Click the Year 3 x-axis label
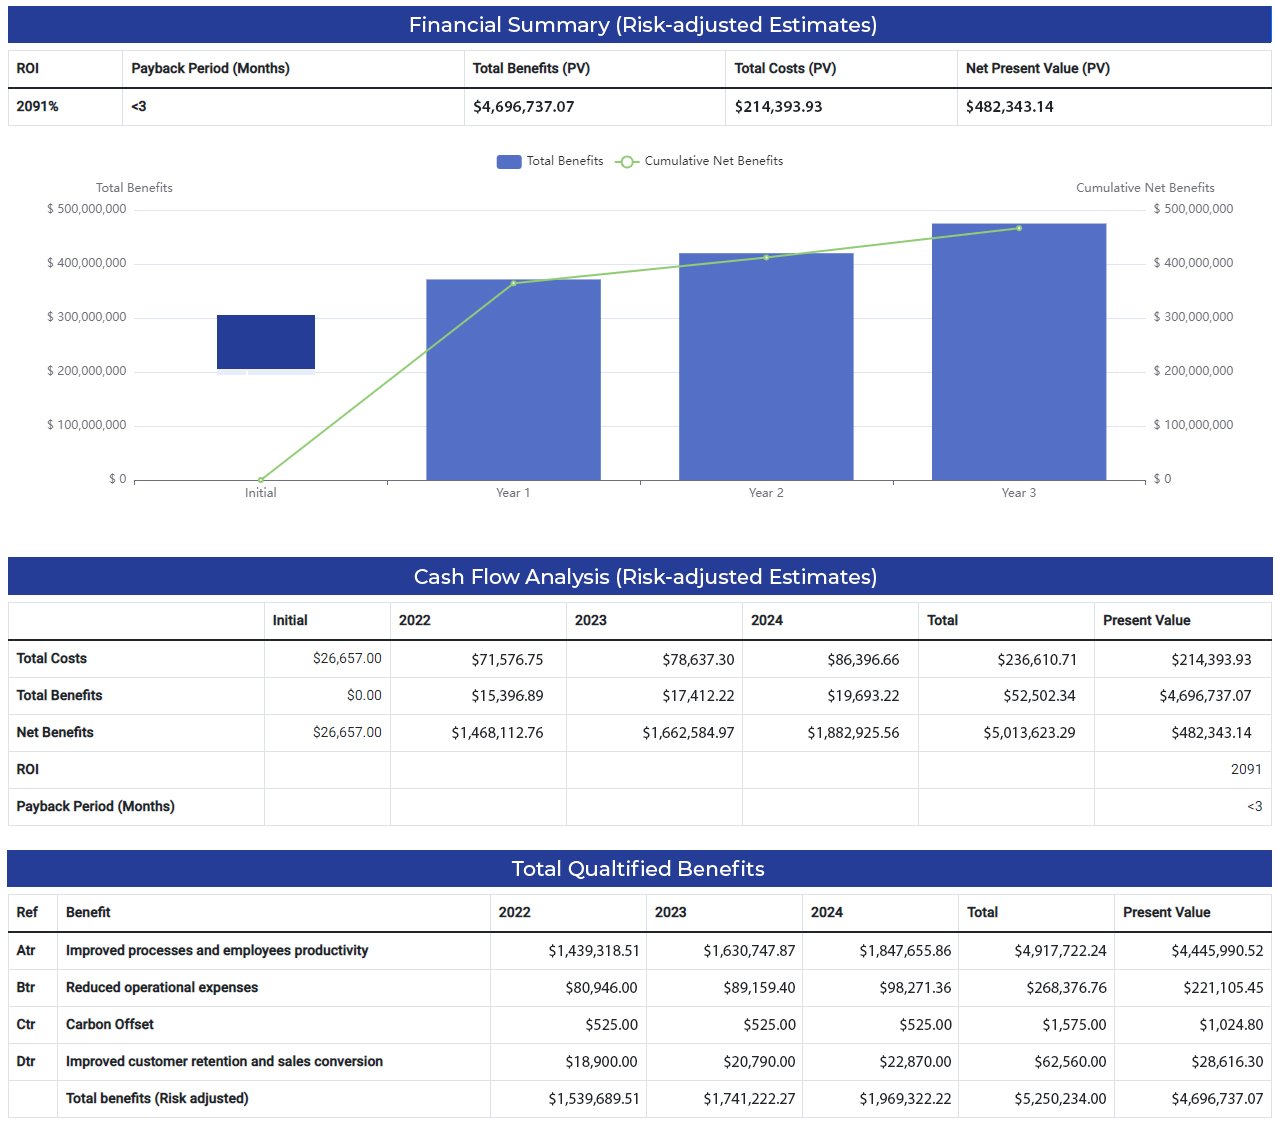This screenshot has width=1276, height=1134. point(1019,493)
